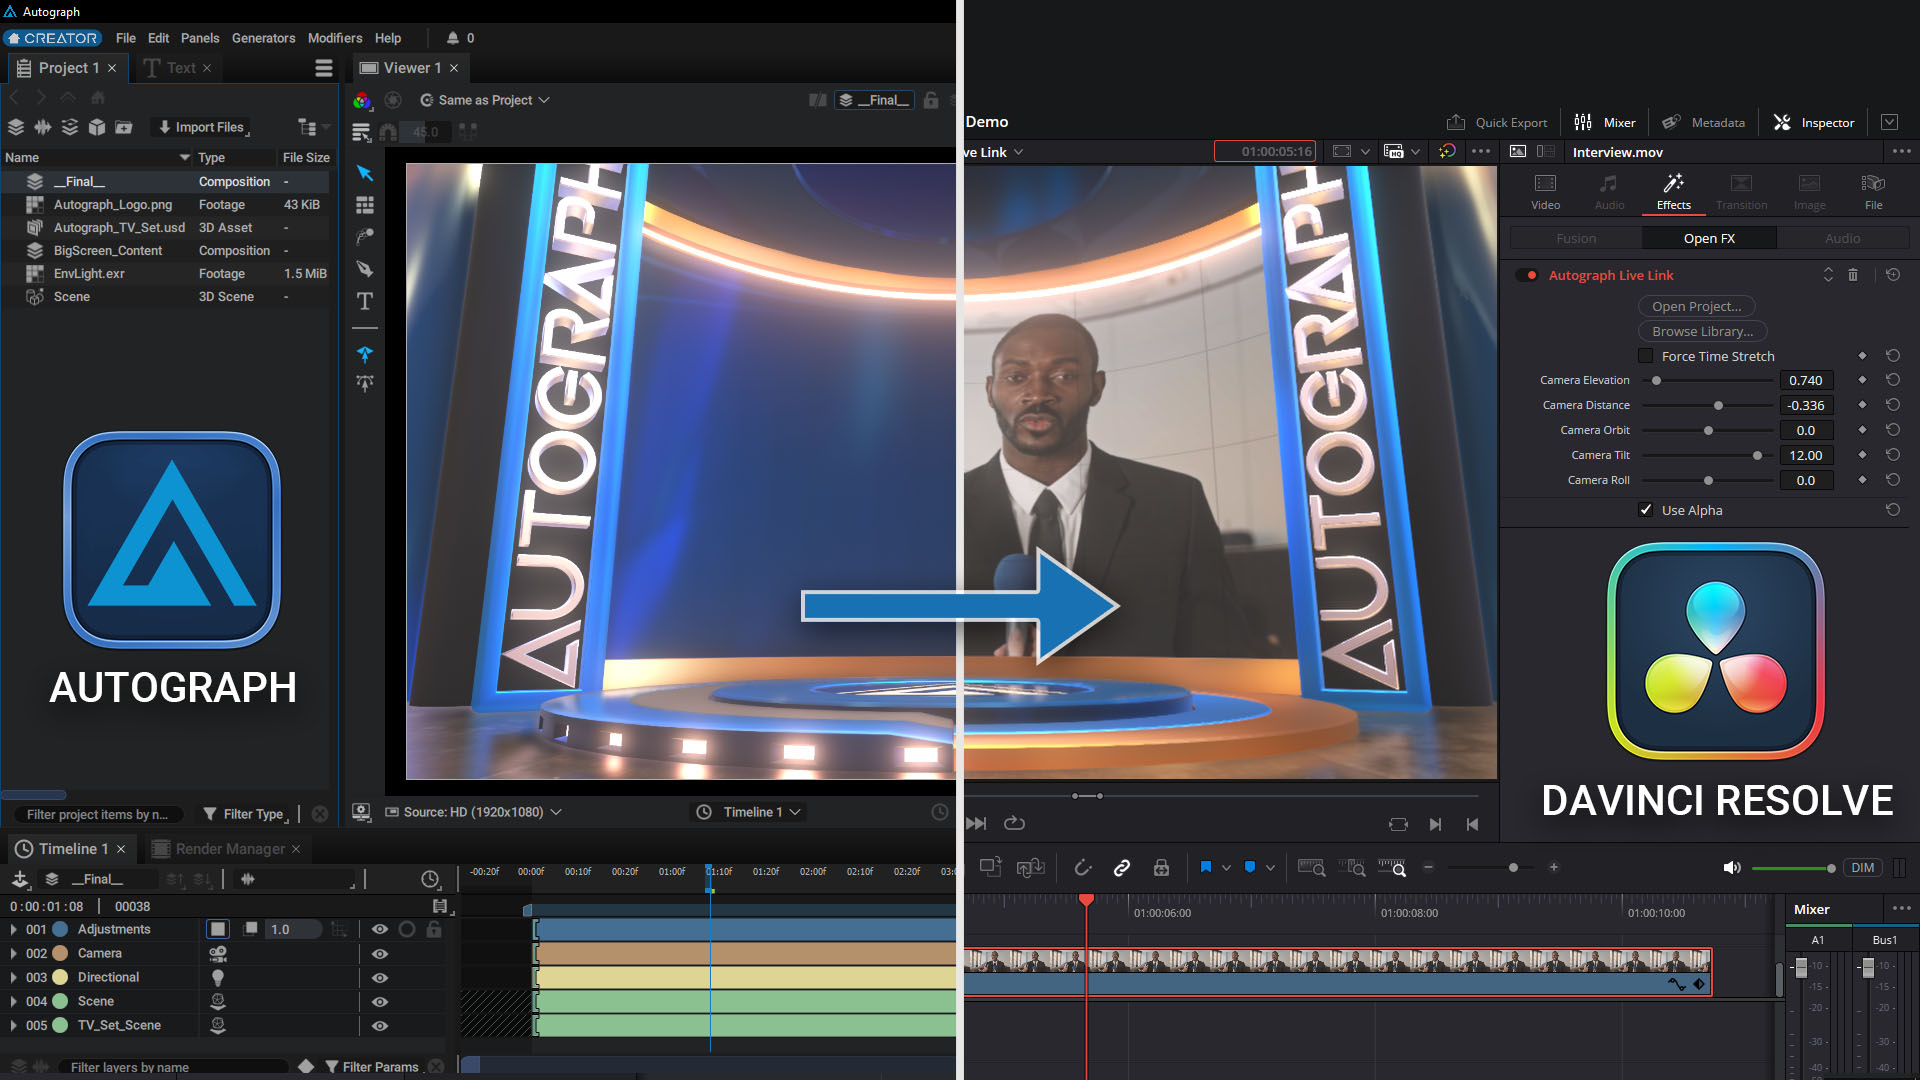Select the Effects inspector tab
This screenshot has width=1920, height=1080.
click(x=1673, y=191)
